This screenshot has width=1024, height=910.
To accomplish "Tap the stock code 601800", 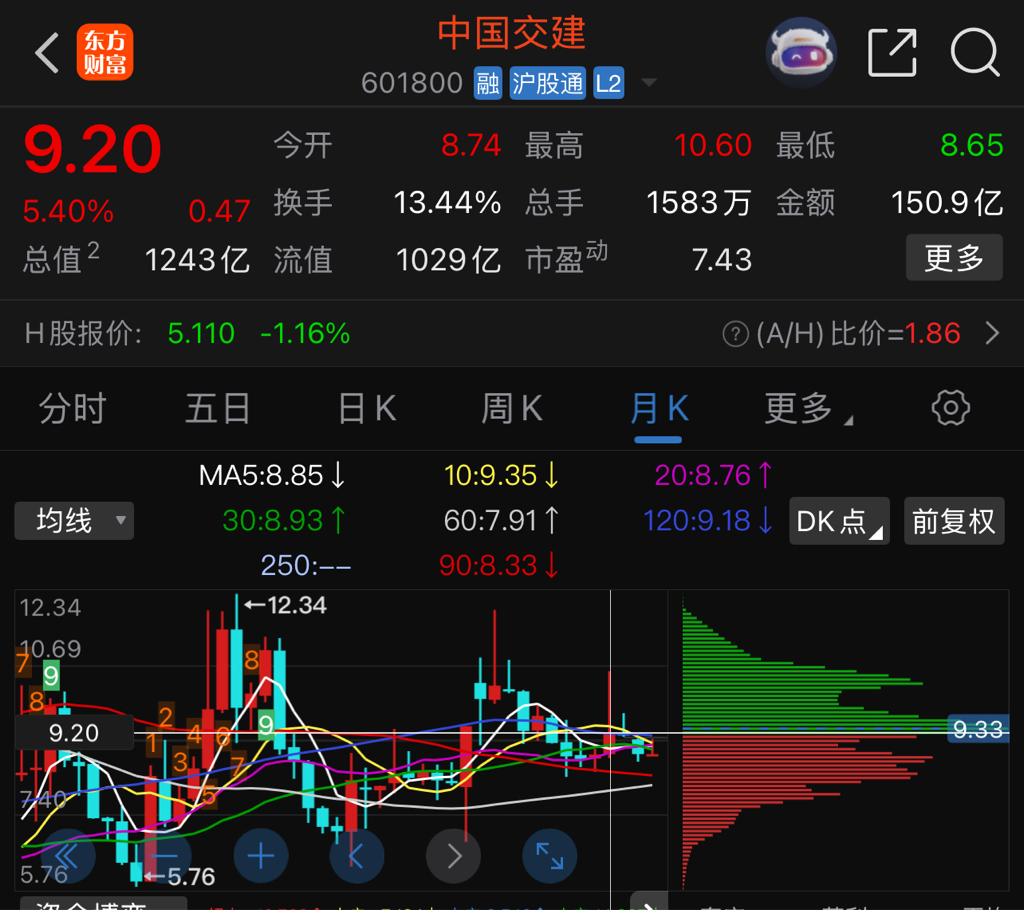I will 412,83.
